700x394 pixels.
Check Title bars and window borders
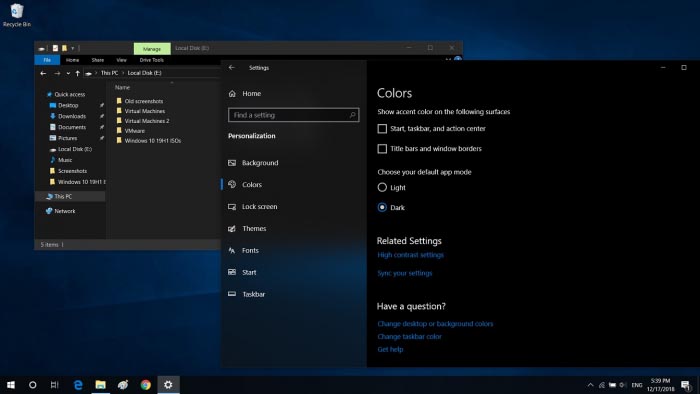(x=382, y=149)
